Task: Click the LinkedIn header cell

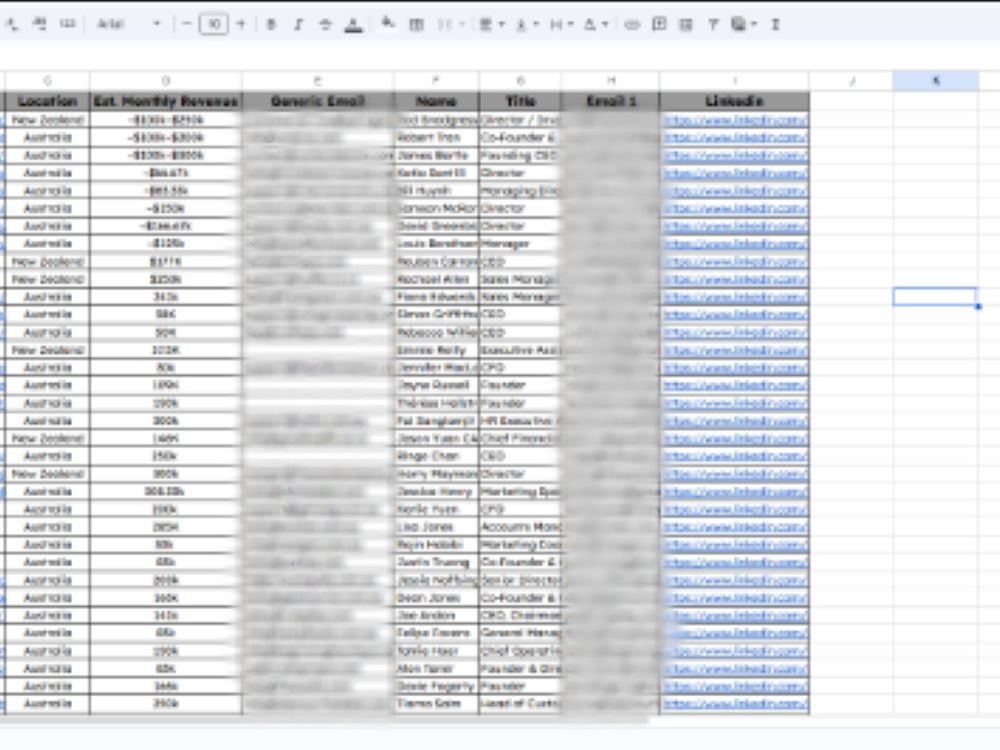Action: pyautogui.click(x=735, y=101)
